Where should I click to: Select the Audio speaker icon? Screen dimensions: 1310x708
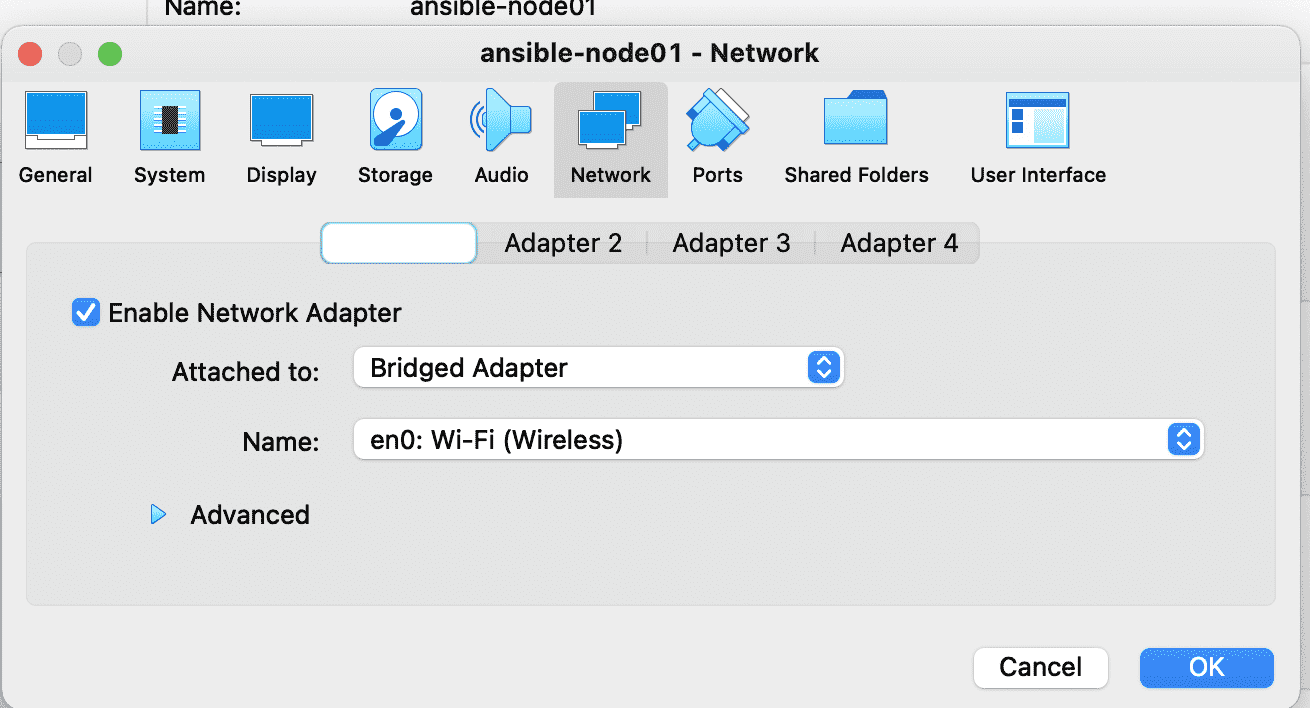(501, 120)
